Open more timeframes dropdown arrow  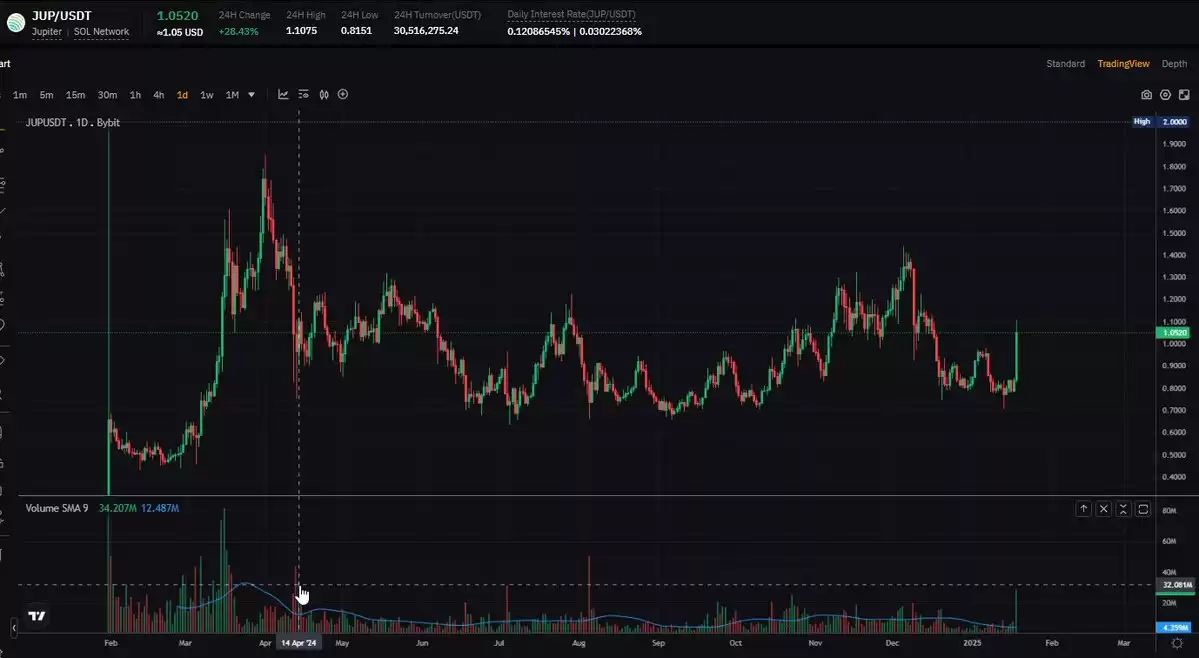251,95
